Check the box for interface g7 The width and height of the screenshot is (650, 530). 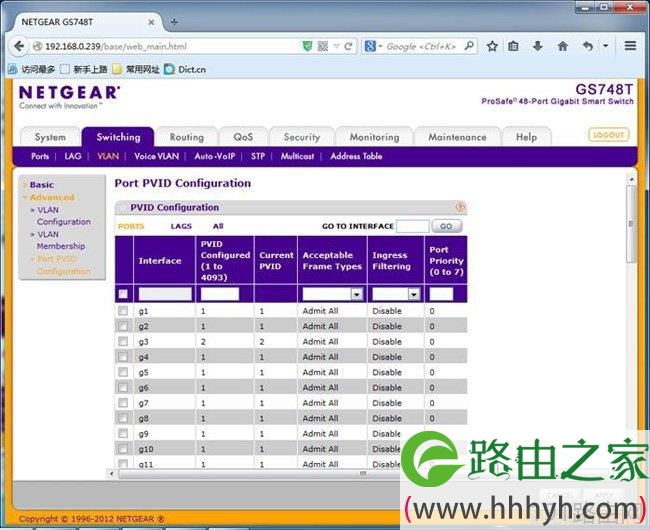[x=123, y=403]
